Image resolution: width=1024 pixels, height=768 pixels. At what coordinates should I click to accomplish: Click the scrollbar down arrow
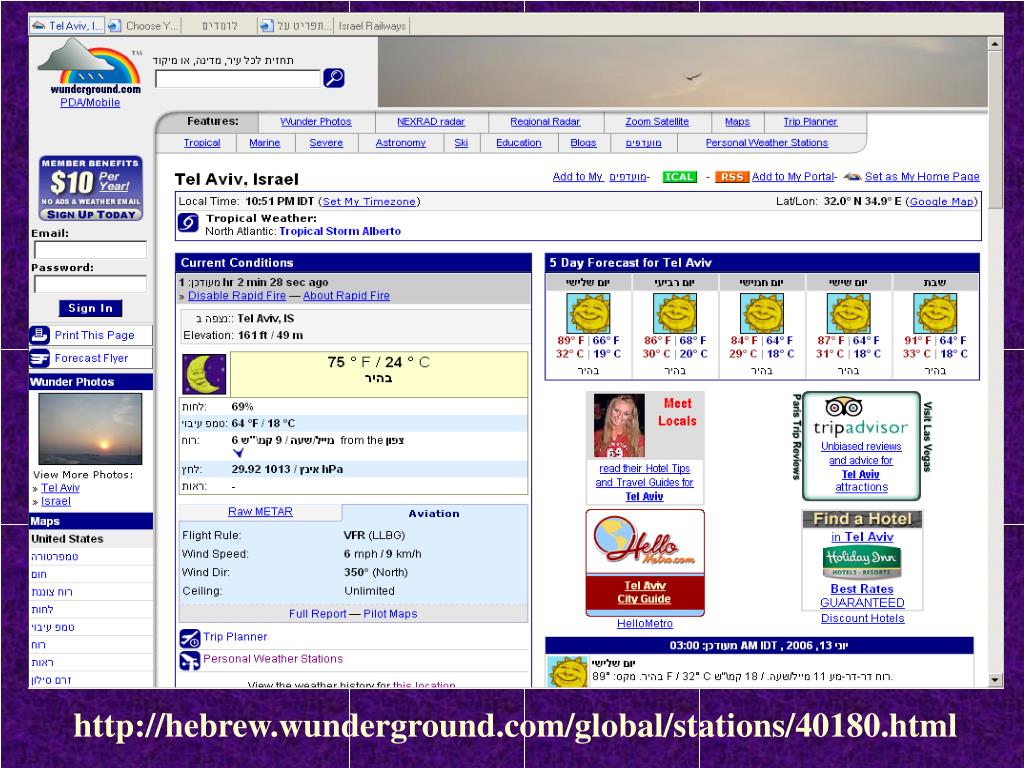tap(995, 680)
